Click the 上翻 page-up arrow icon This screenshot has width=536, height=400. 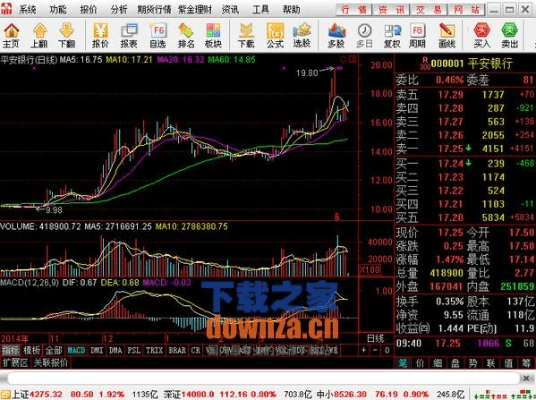39,36
